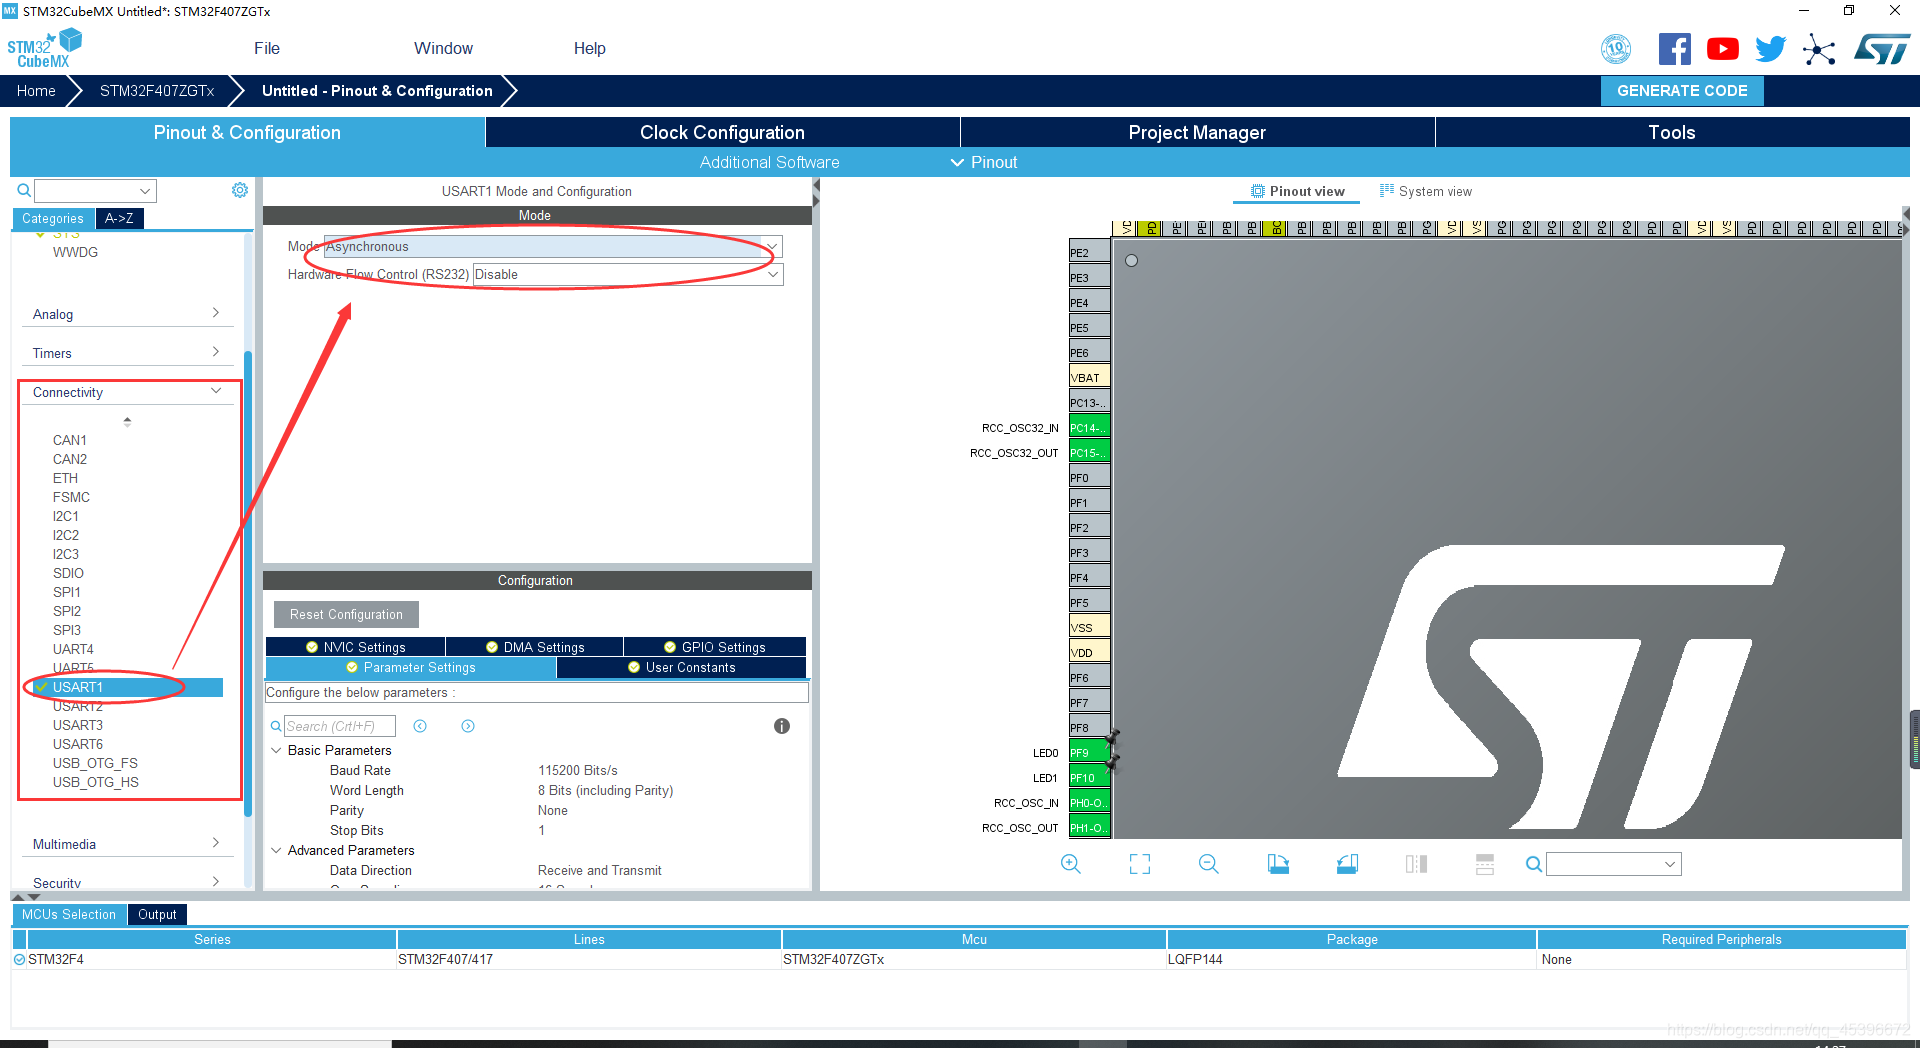Open the NVIC Settings tab
Screen dimensions: 1920x1048
[355, 647]
